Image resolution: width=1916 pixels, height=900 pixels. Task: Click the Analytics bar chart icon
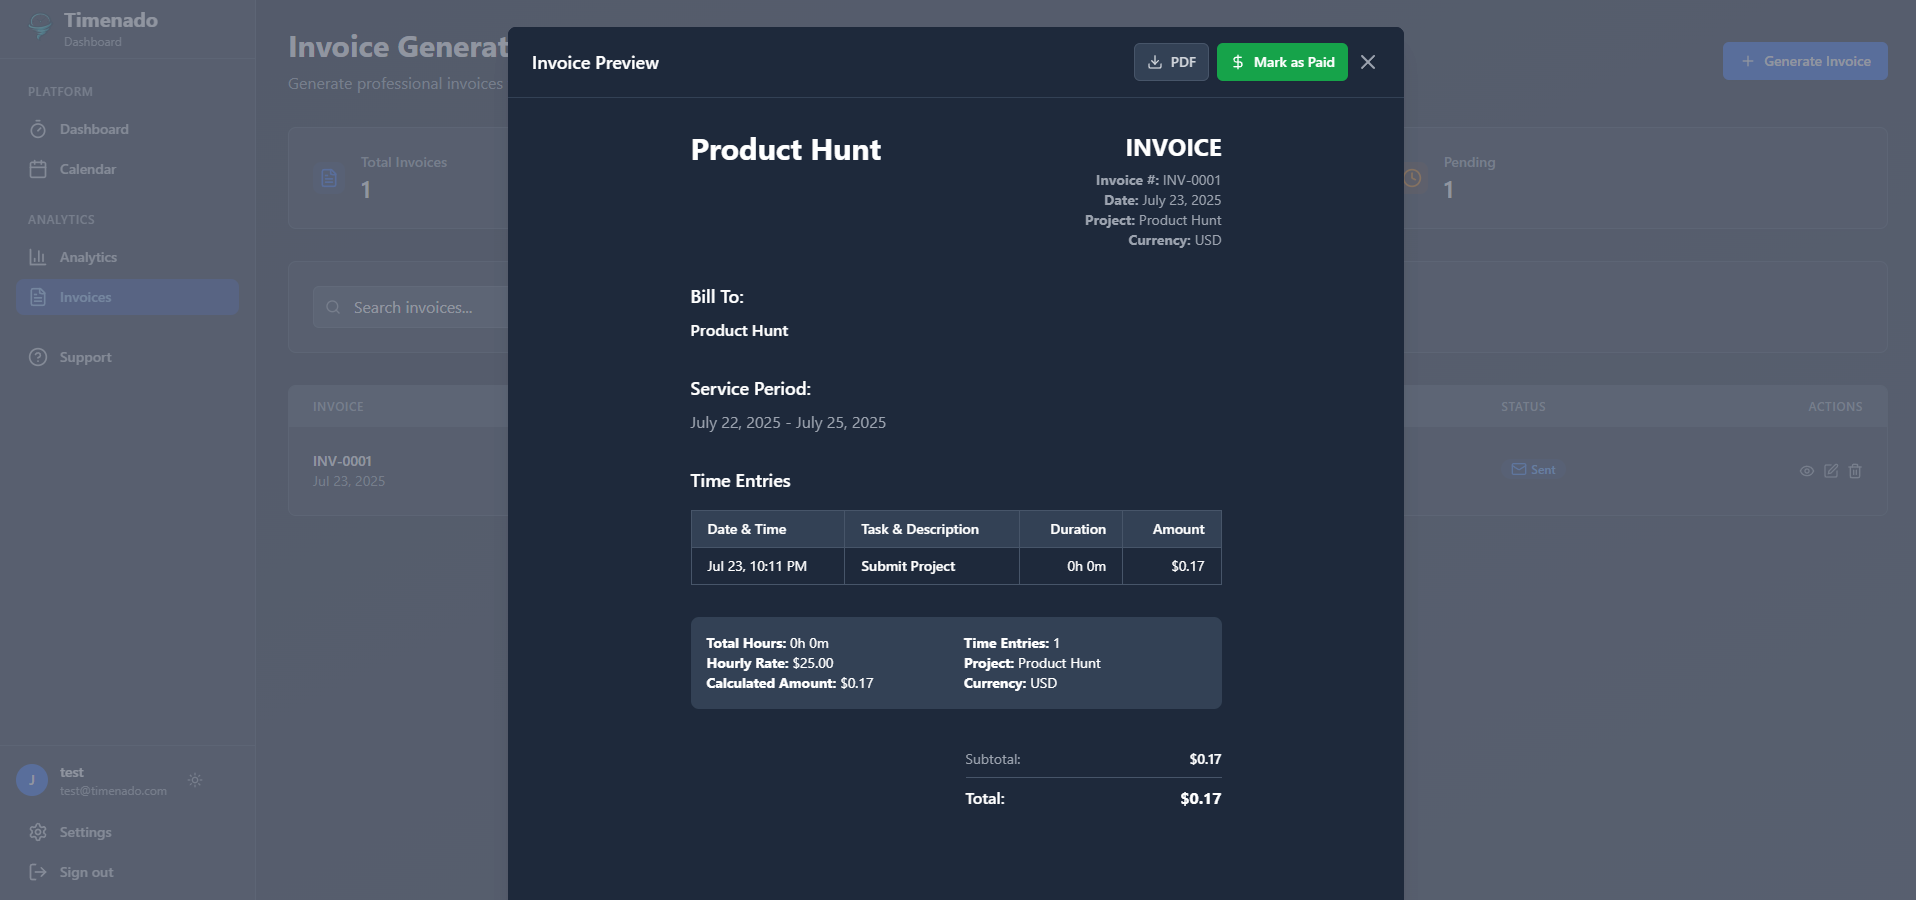(x=38, y=257)
